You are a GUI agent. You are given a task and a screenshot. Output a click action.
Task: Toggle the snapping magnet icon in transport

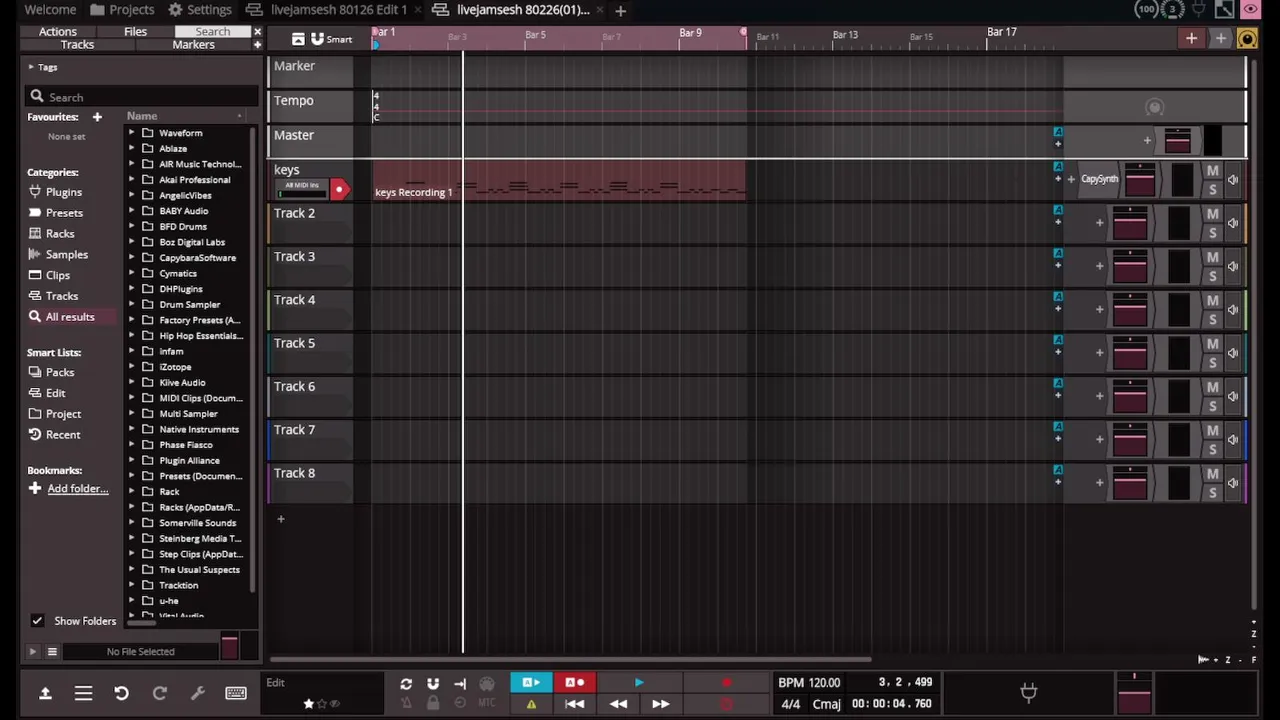pyautogui.click(x=433, y=684)
